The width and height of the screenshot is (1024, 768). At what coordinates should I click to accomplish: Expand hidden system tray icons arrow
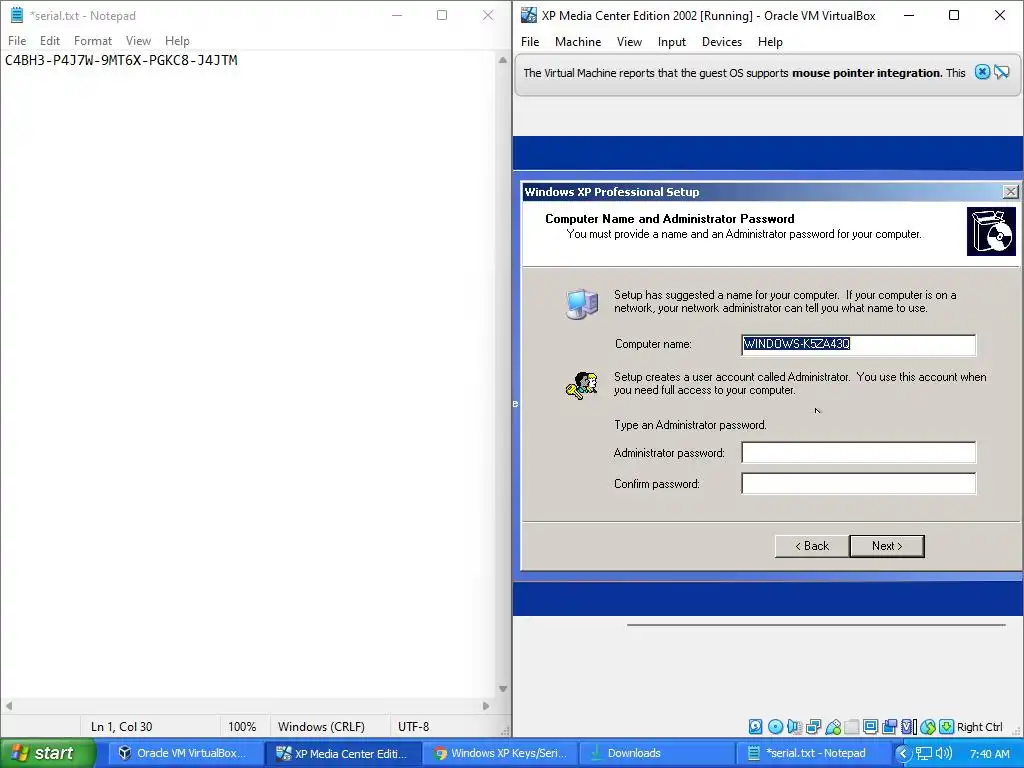(x=903, y=753)
